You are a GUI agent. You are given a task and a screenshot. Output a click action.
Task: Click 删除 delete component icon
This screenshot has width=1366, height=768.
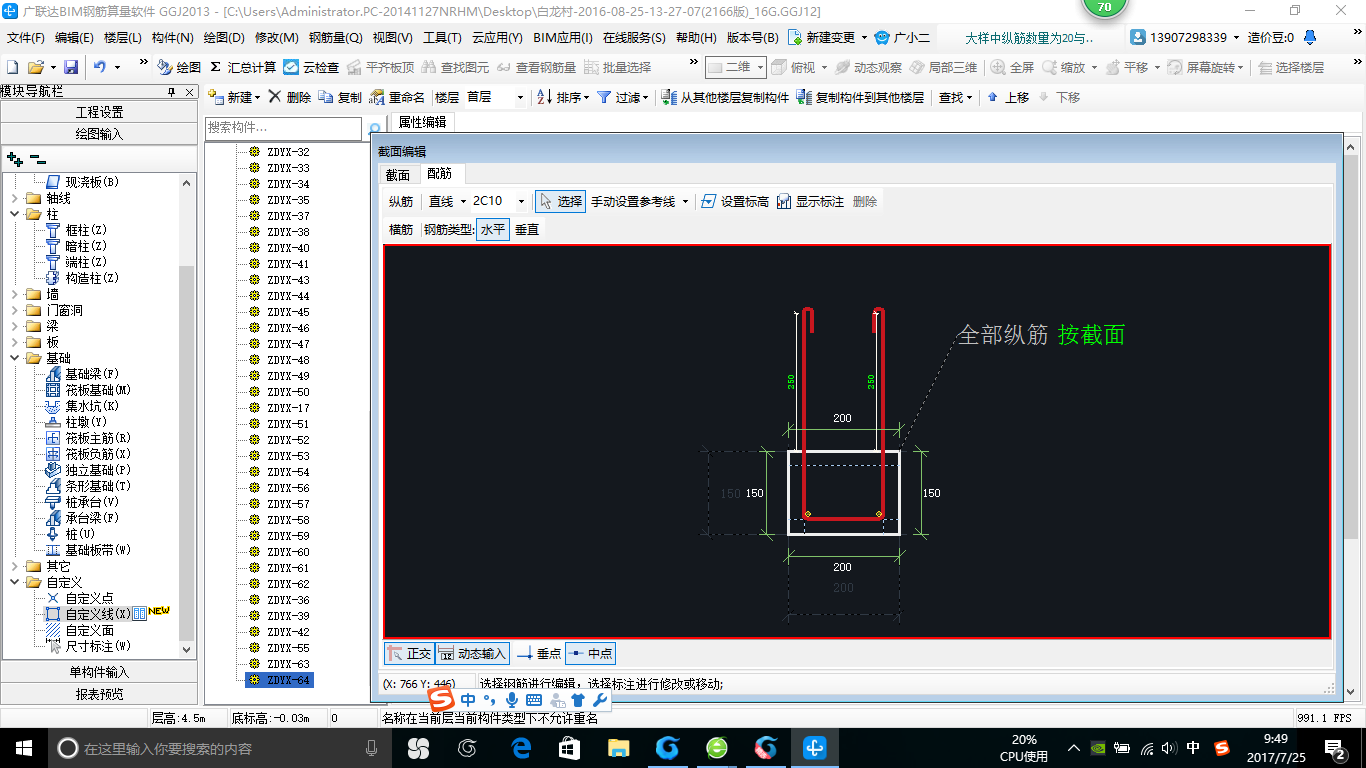[289, 97]
